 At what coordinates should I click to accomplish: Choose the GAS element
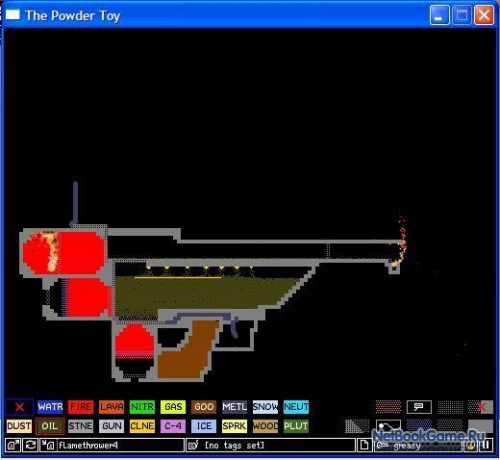pyautogui.click(x=173, y=407)
